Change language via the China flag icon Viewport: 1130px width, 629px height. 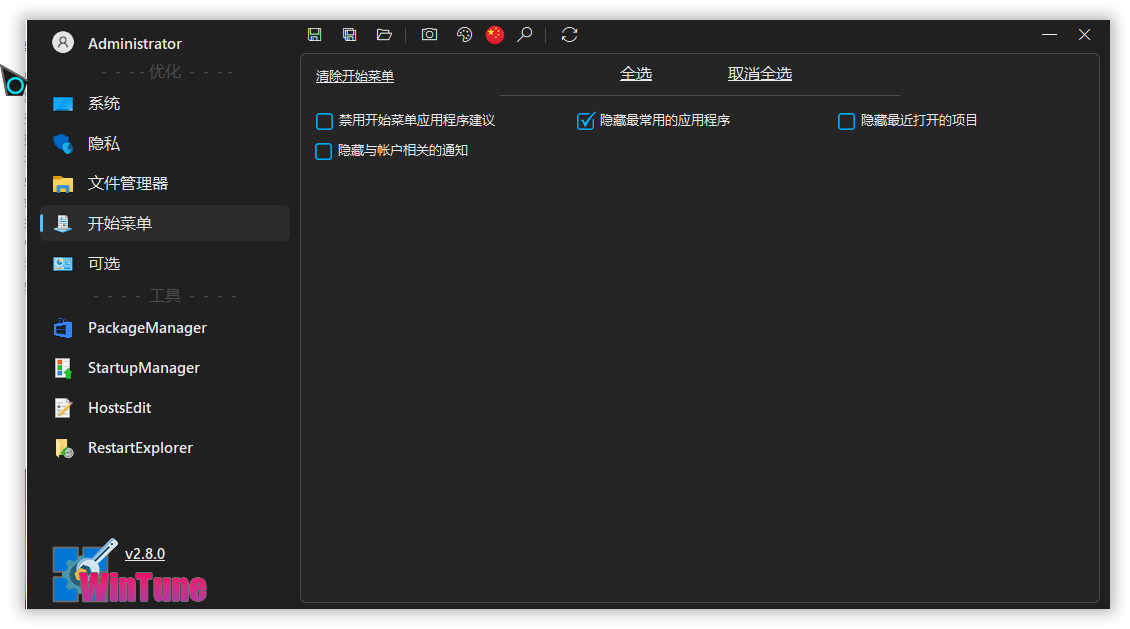(495, 35)
